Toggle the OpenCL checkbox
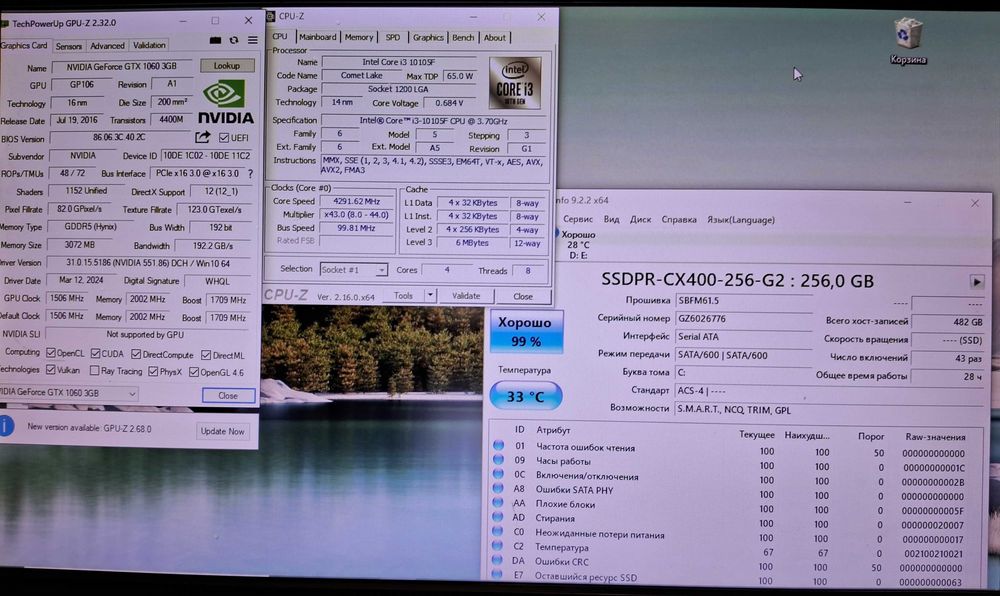 pos(51,353)
